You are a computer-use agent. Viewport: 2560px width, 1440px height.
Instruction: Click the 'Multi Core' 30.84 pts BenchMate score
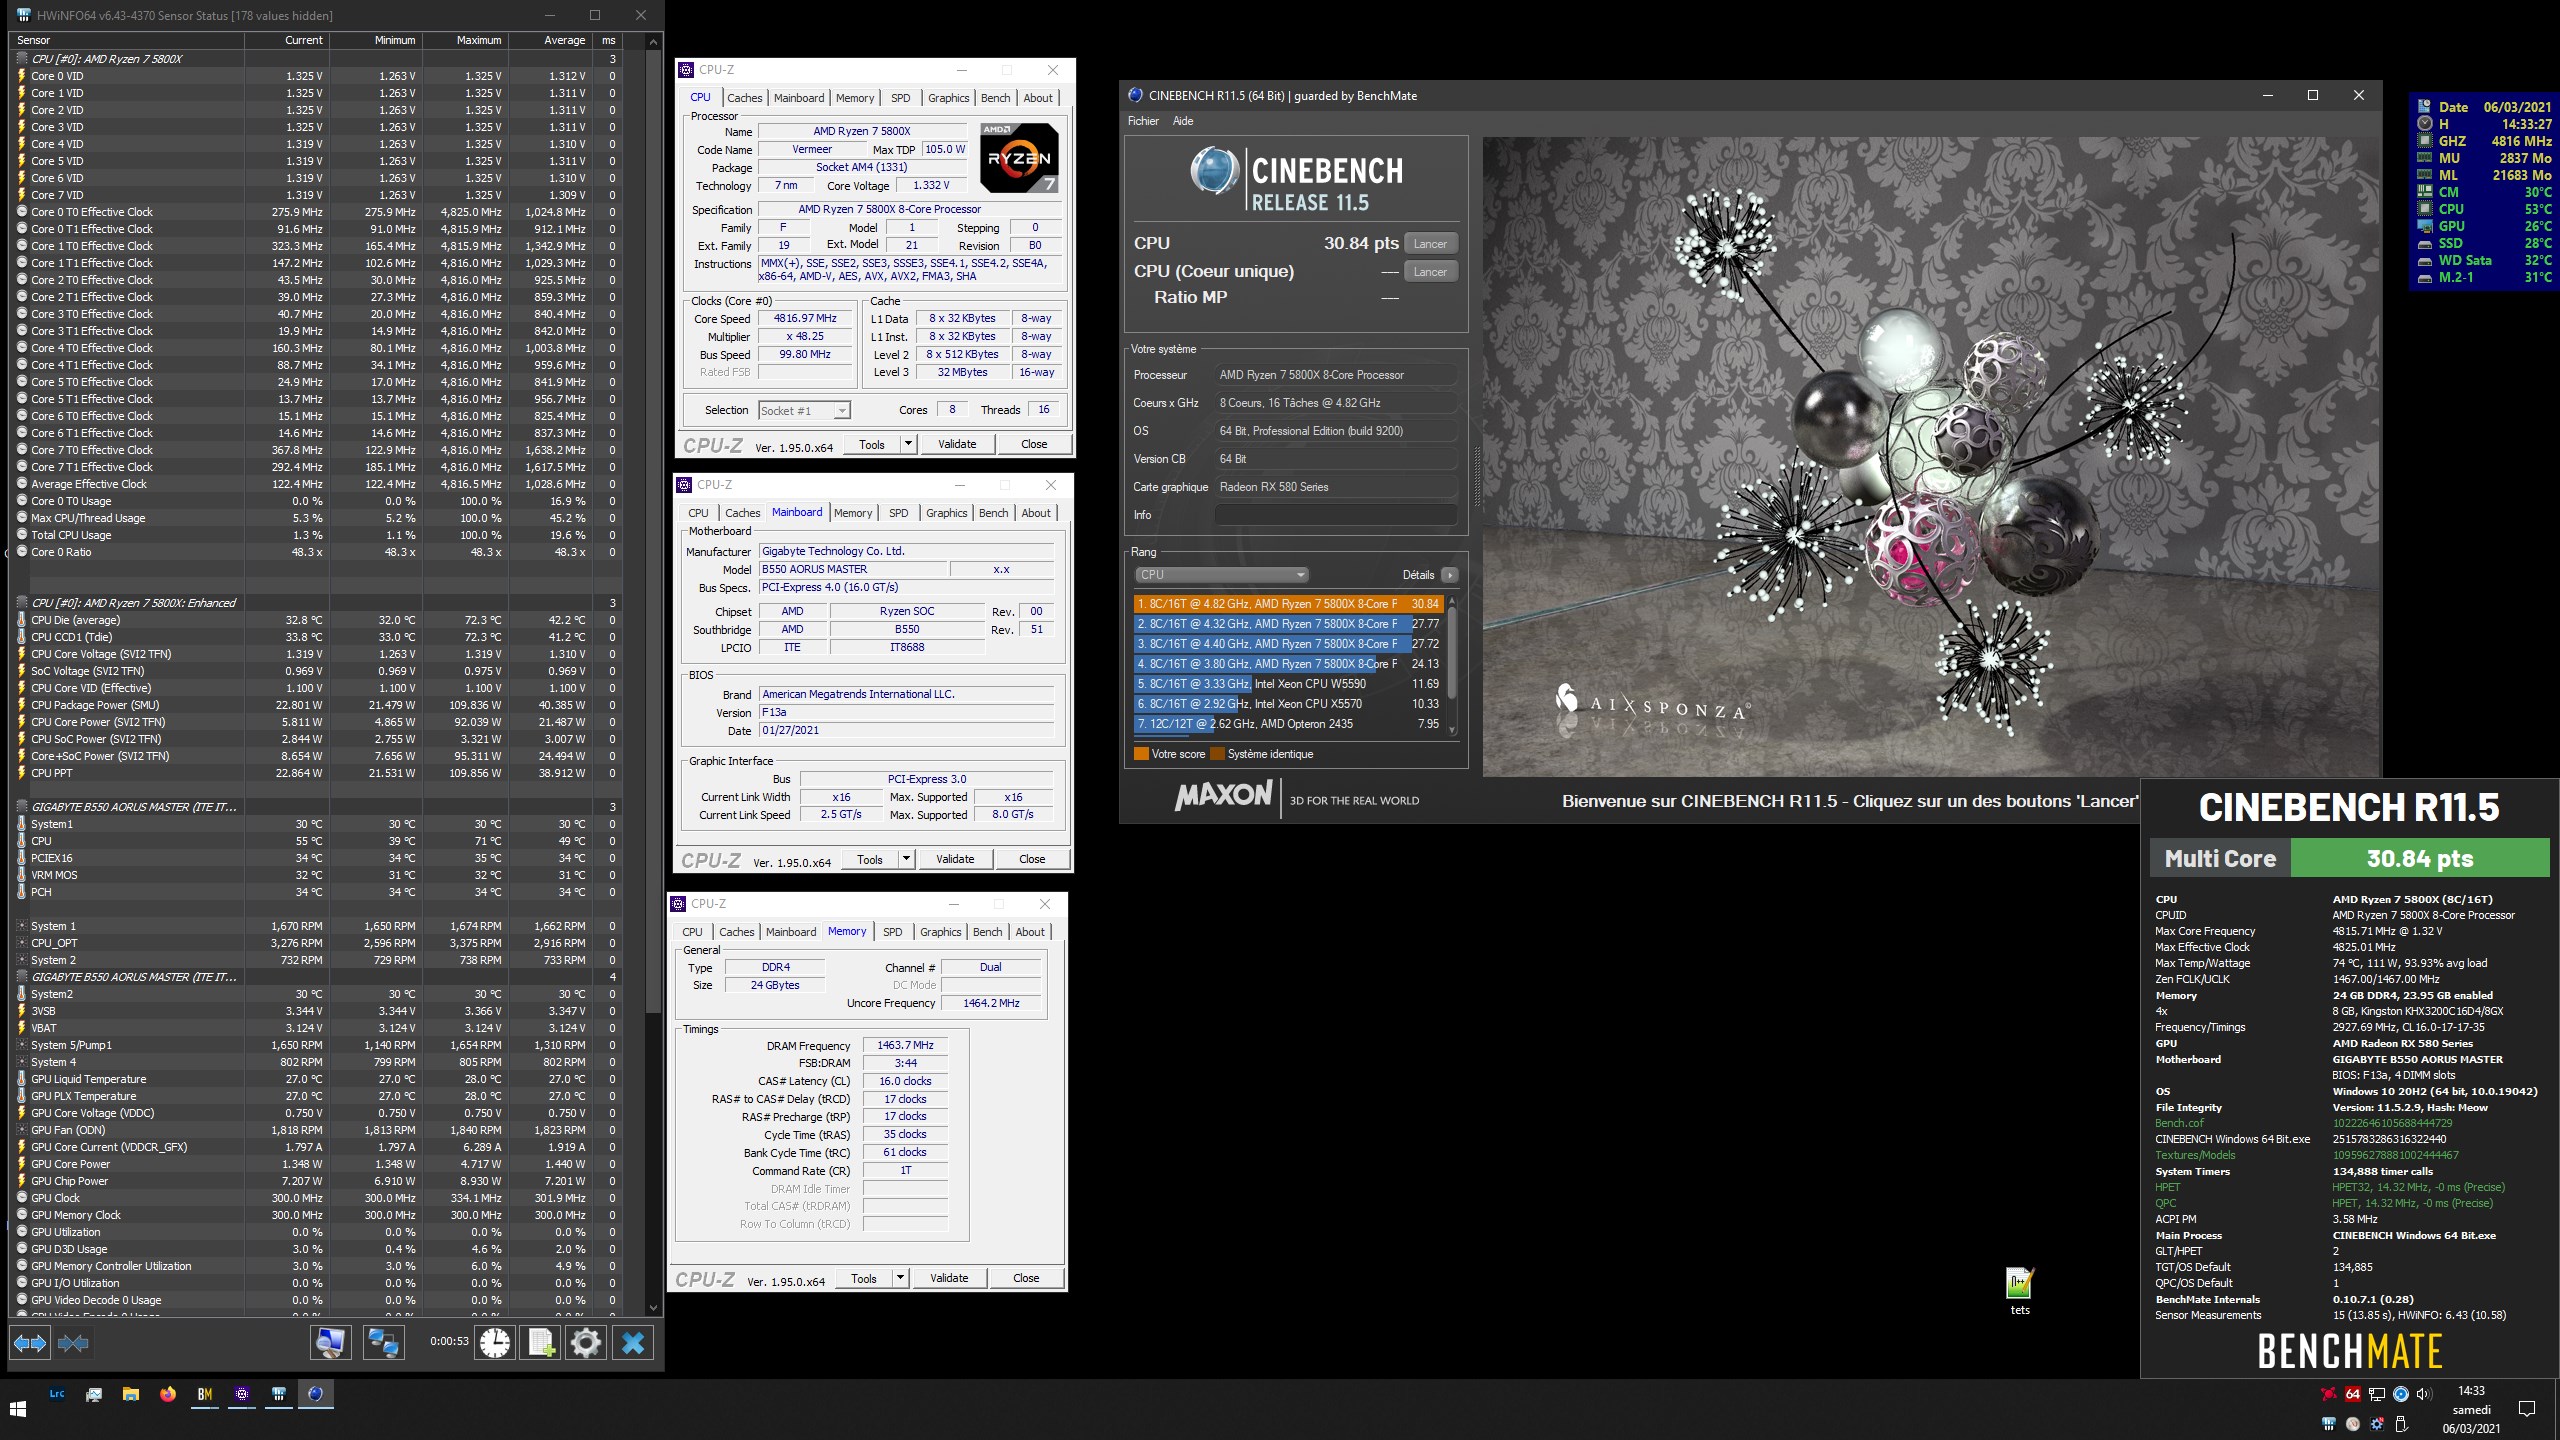point(2350,858)
